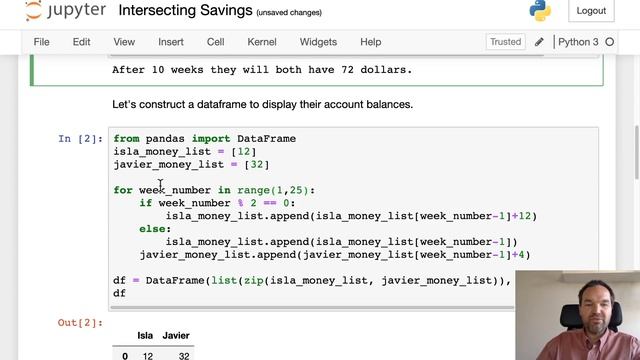640x360 pixels.
Task: Open the Cell menu
Action: tap(216, 42)
